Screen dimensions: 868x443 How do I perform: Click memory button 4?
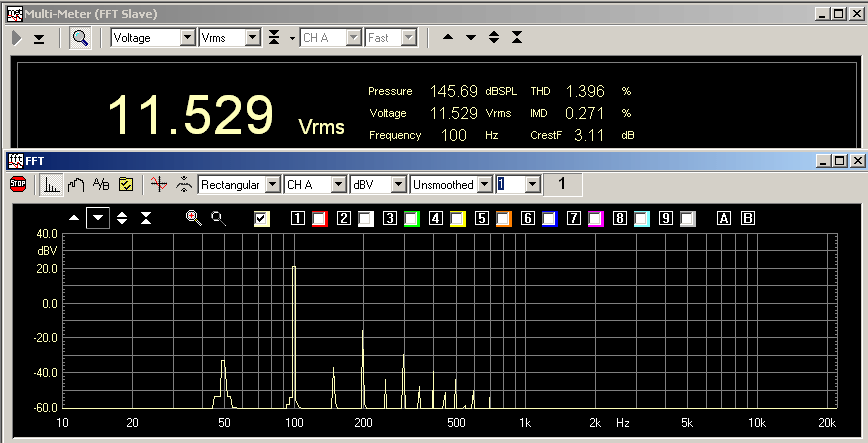coord(436,218)
